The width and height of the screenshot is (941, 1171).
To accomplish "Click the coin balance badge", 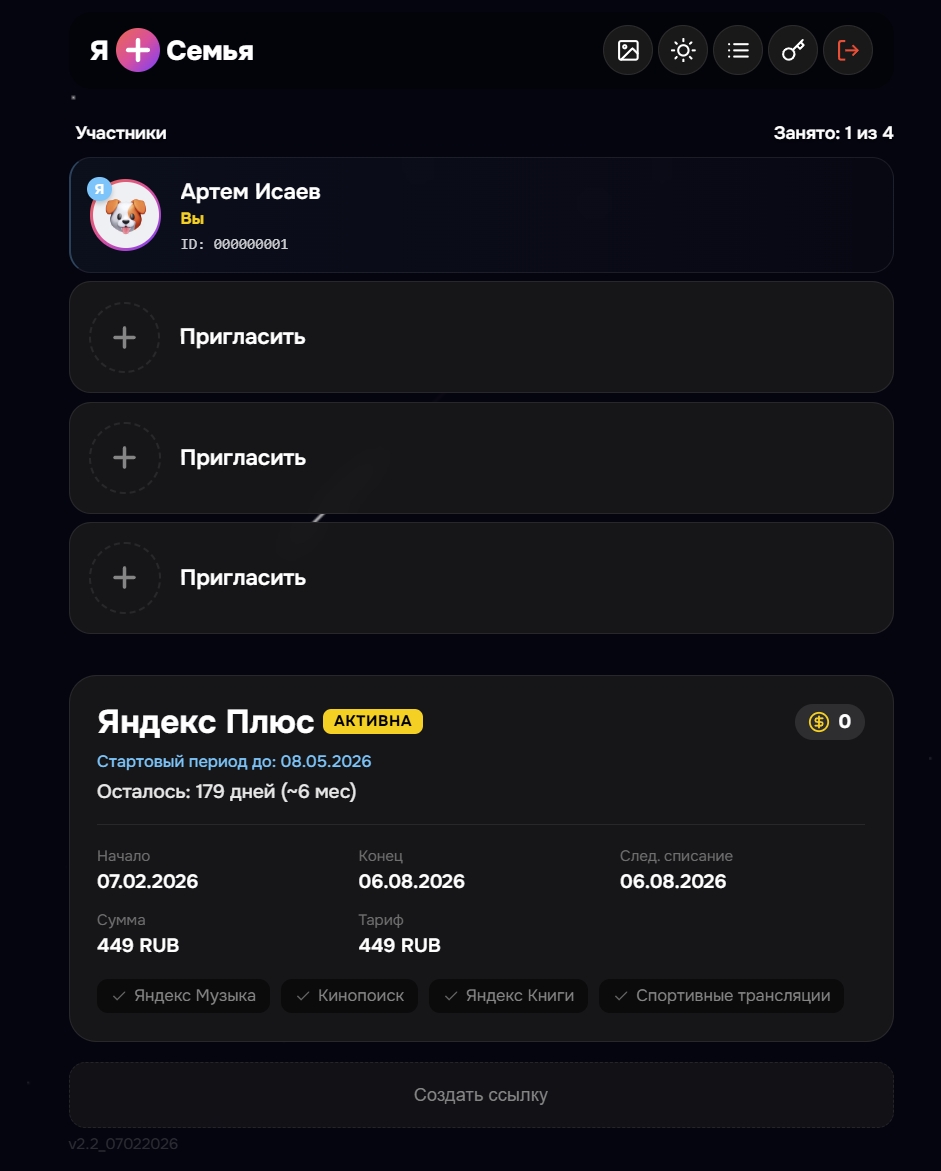I will tap(830, 721).
